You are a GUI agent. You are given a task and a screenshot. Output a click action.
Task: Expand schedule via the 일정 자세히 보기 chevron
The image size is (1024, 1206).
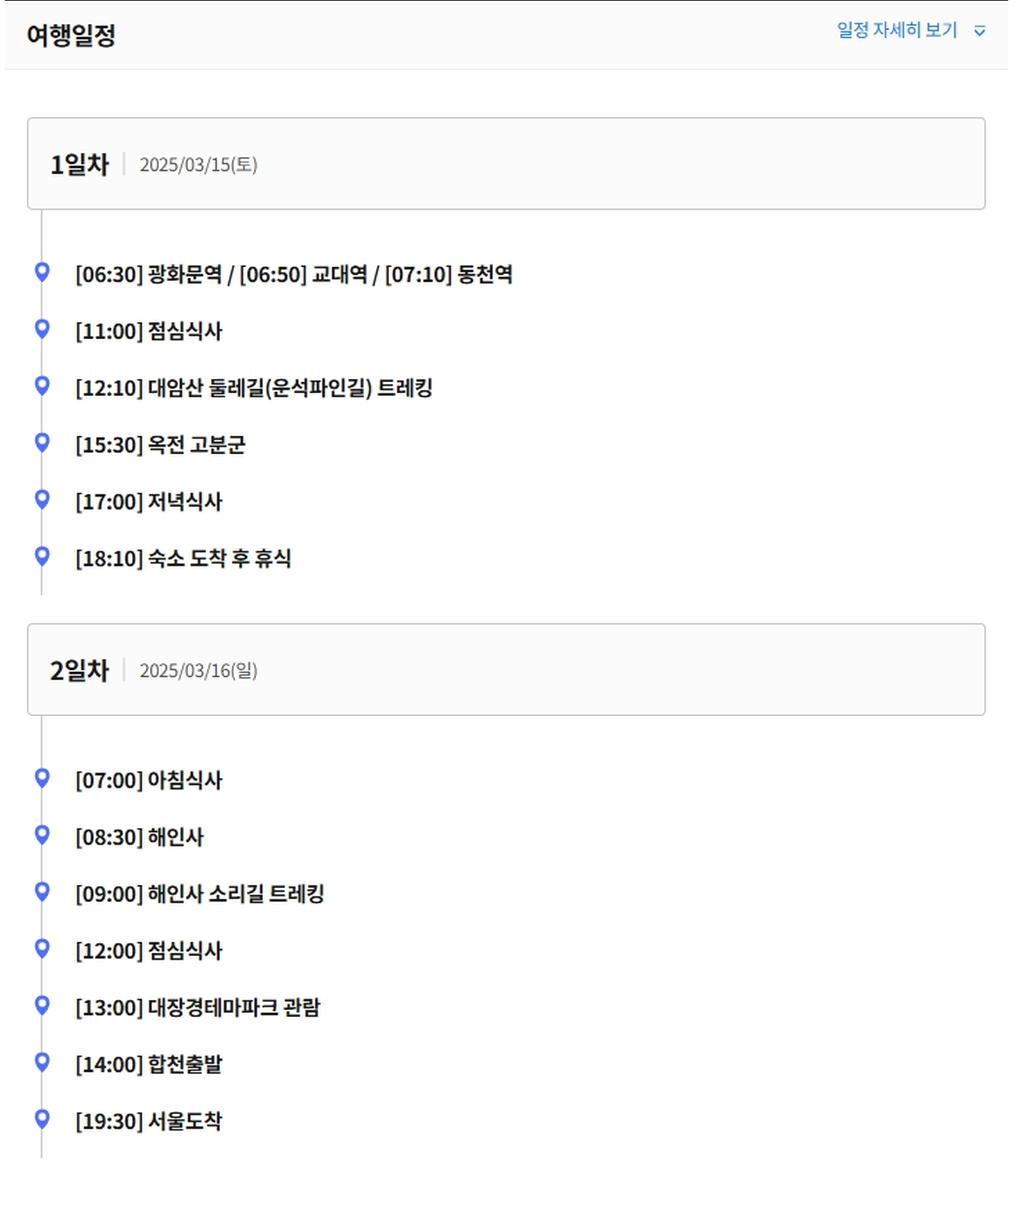(x=980, y=31)
